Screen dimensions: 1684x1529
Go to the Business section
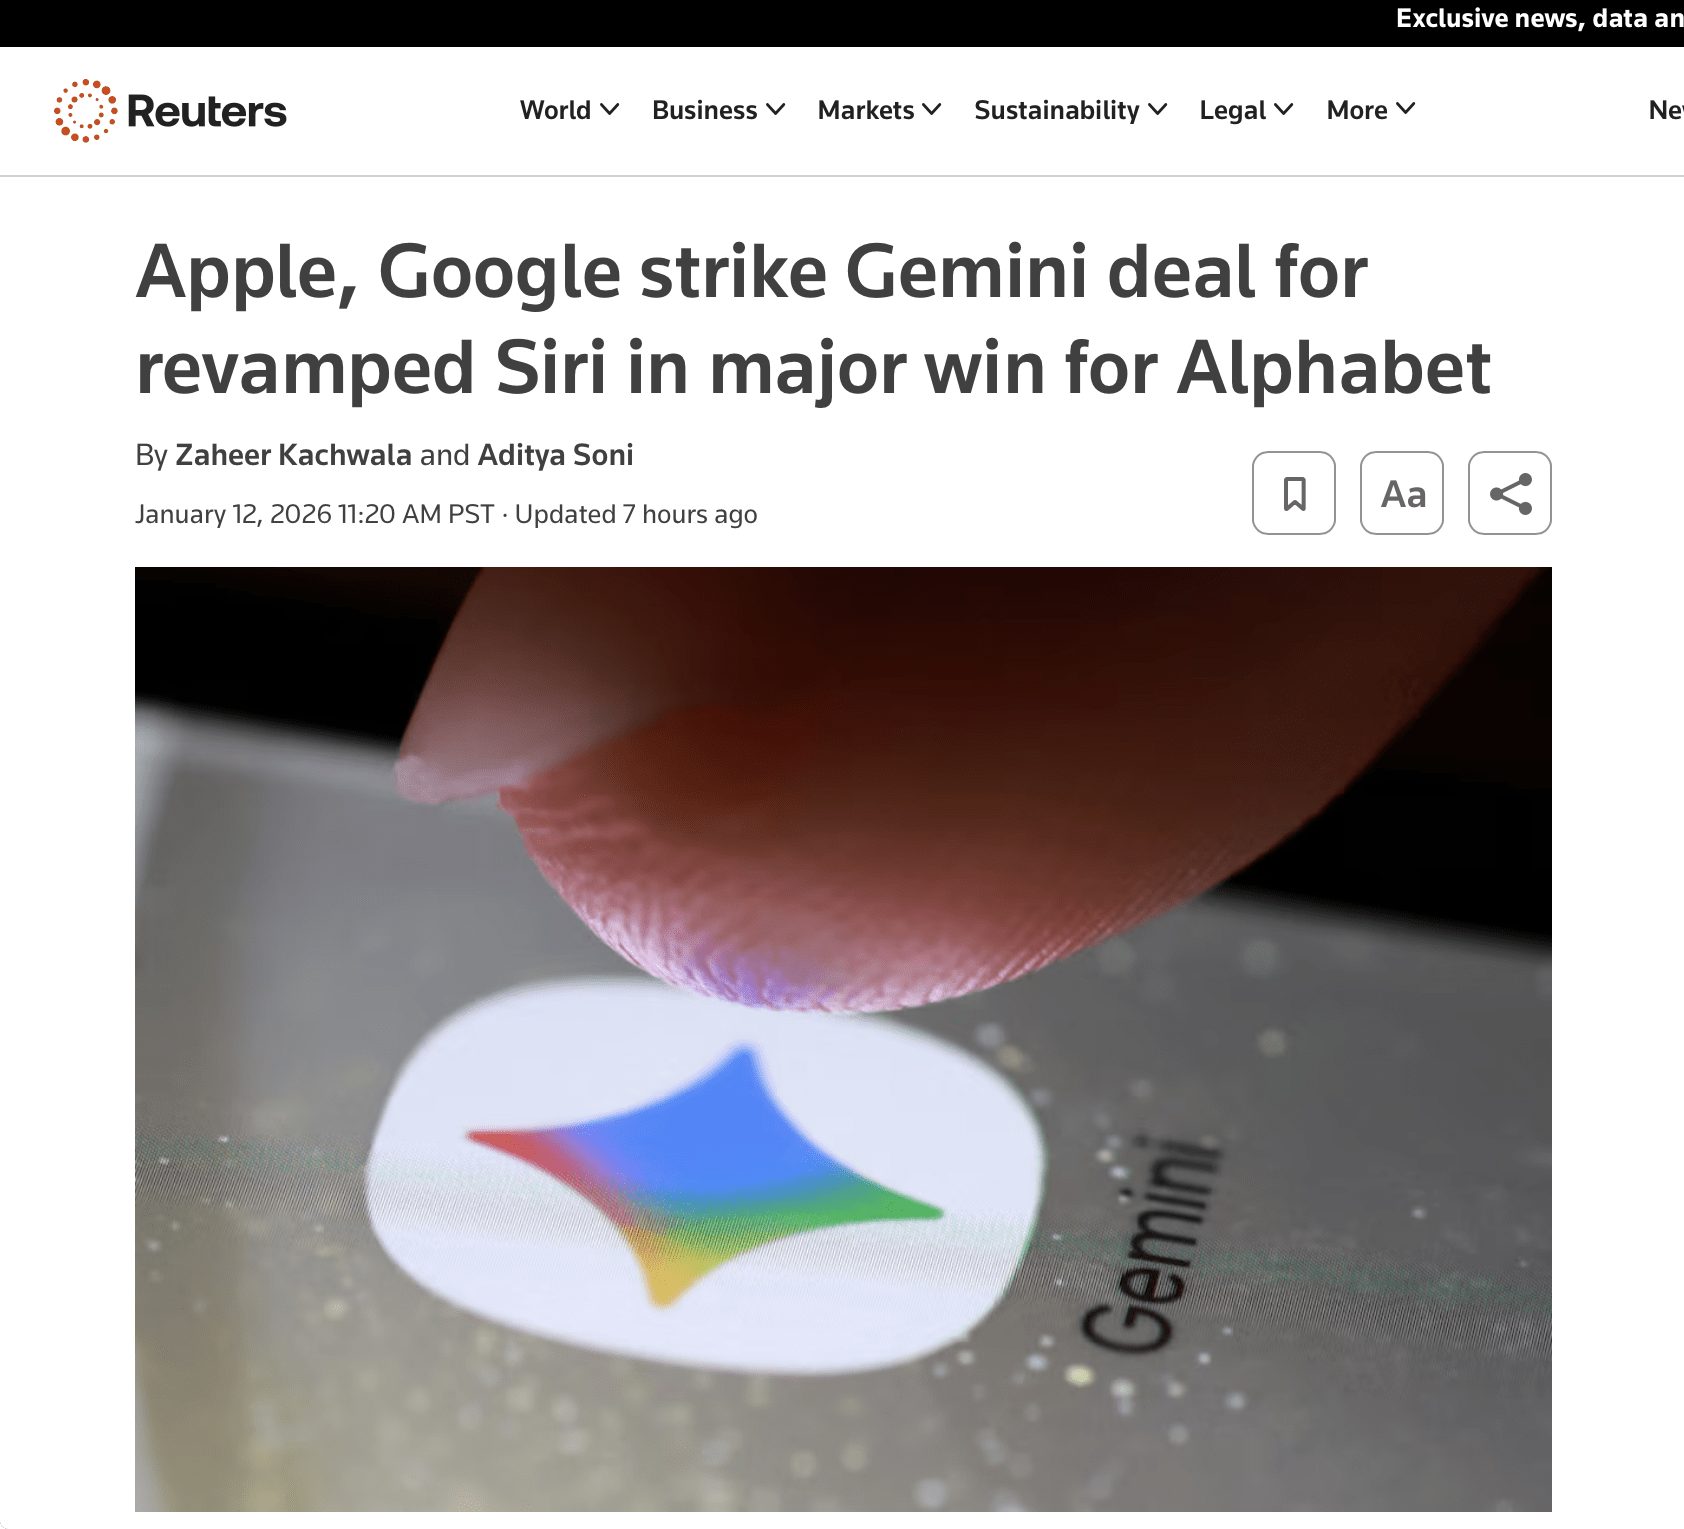tap(704, 110)
